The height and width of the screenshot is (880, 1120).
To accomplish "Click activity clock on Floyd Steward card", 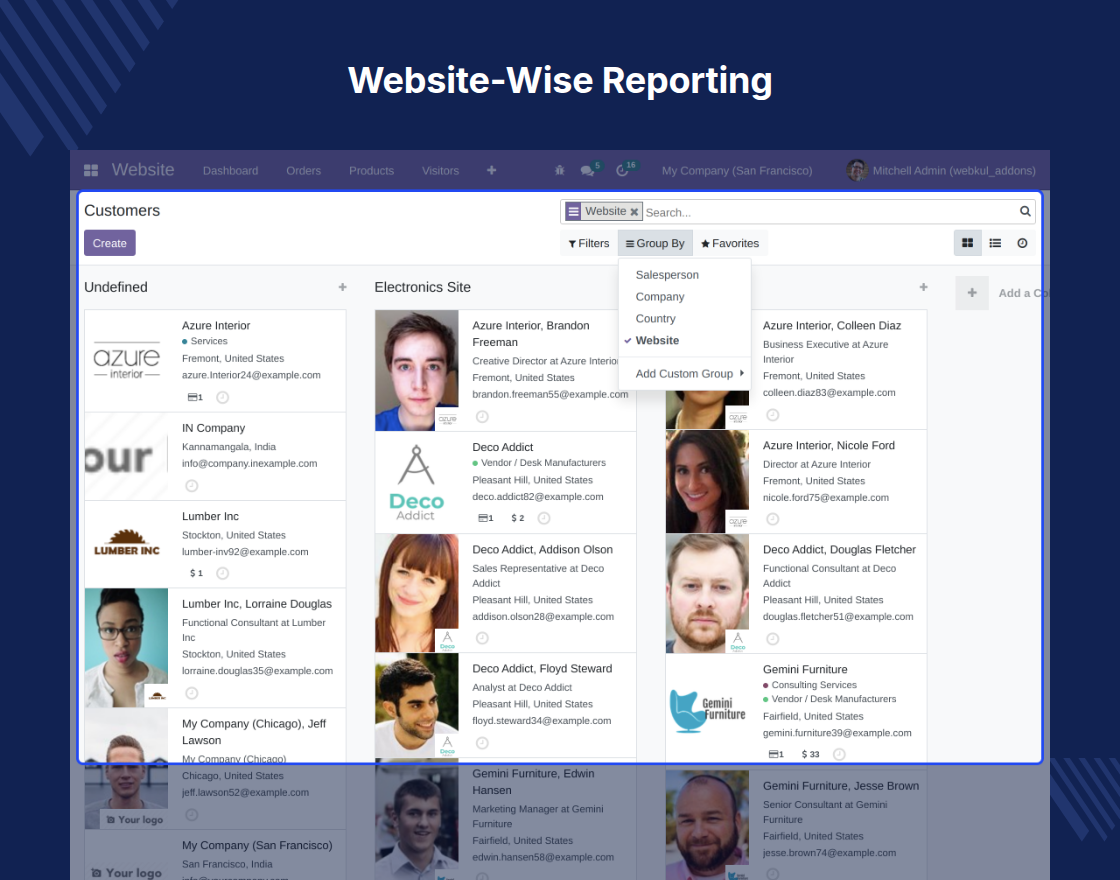I will 482,743.
